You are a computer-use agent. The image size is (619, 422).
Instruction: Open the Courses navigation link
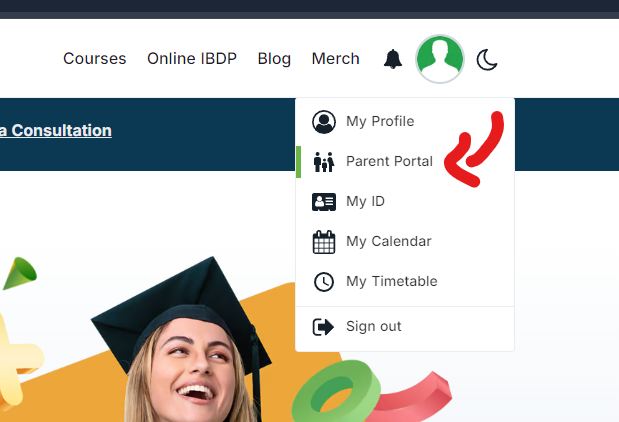[94, 59]
